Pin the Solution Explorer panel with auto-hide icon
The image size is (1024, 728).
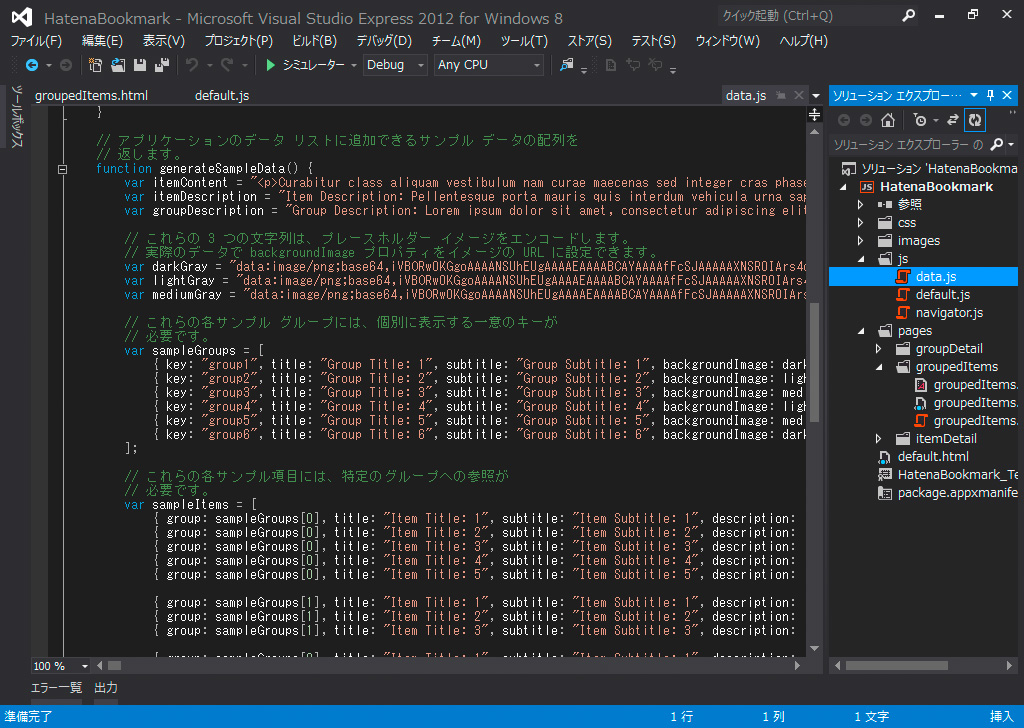tap(991, 95)
